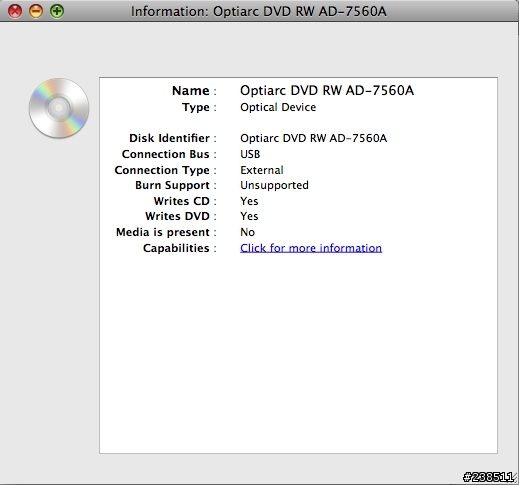Click the 'Media is present' label
This screenshot has height=485, width=519.
(163, 232)
